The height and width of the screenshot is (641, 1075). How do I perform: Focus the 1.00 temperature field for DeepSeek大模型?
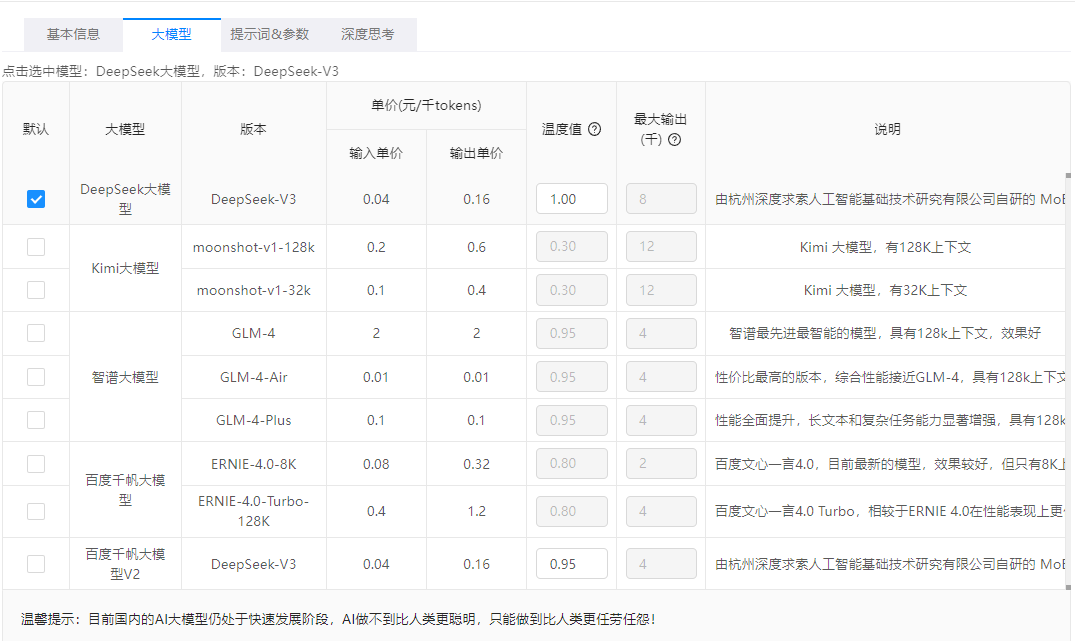572,199
